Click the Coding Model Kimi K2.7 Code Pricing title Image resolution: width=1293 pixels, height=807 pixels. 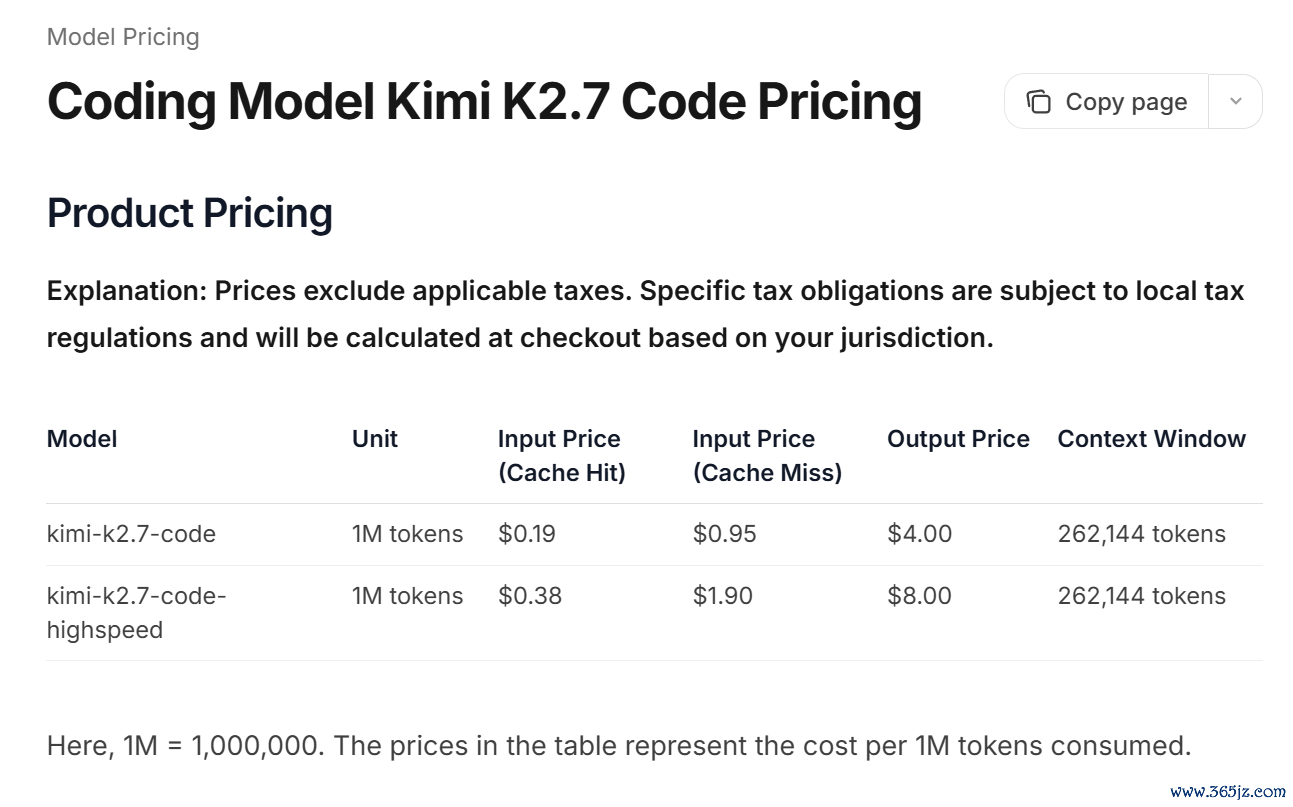coord(484,101)
